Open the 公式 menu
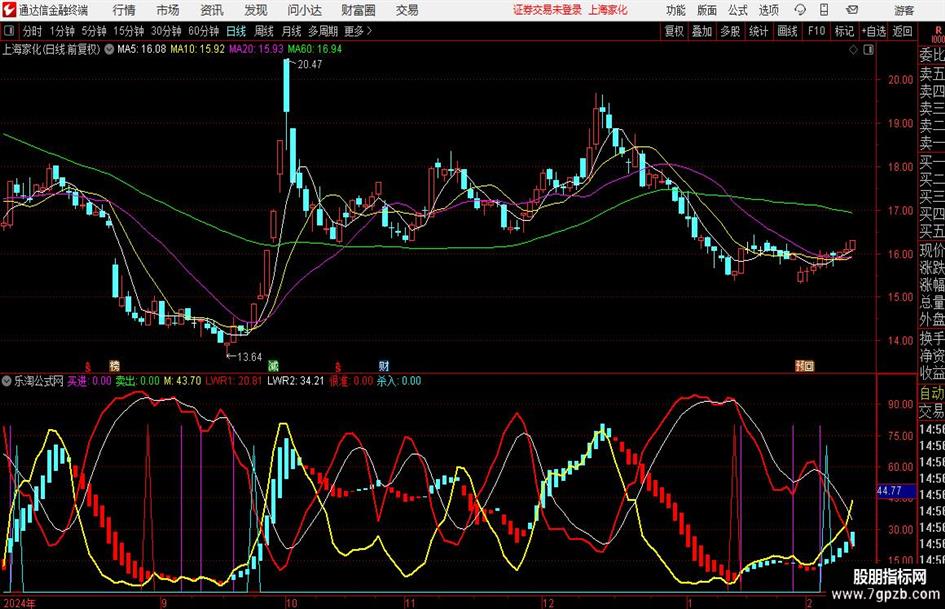This screenshot has width=945, height=609. [738, 10]
